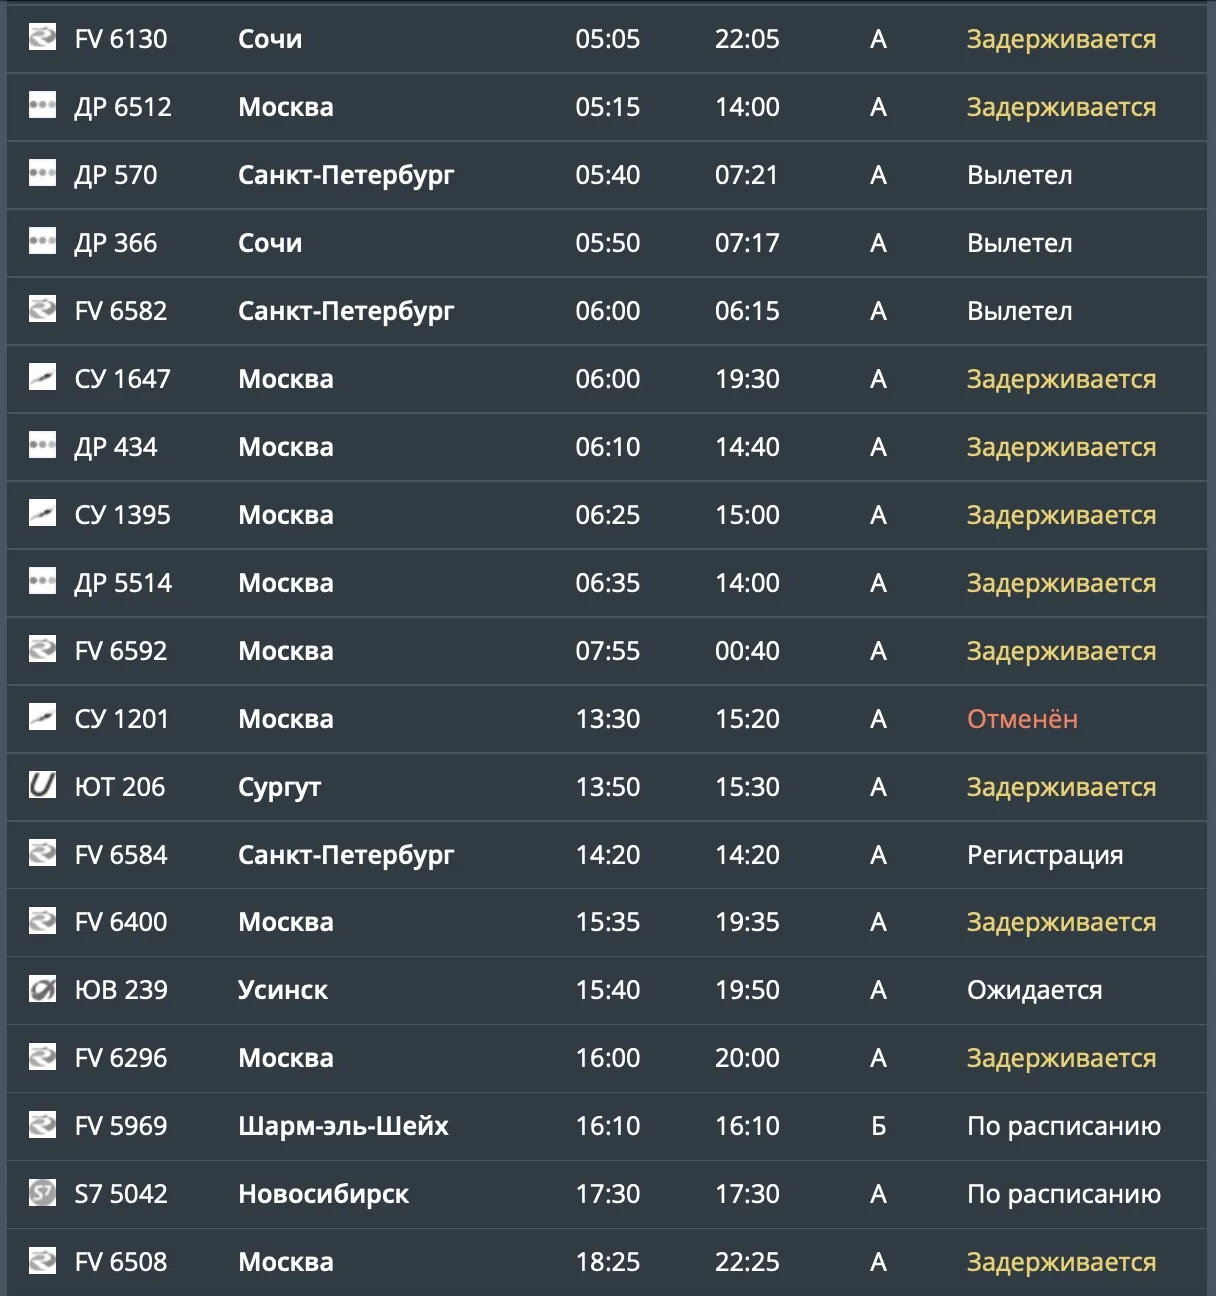Click the Aeroflot logo beside cancelled СУ 1201
The width and height of the screenshot is (1216, 1296).
(x=42, y=717)
